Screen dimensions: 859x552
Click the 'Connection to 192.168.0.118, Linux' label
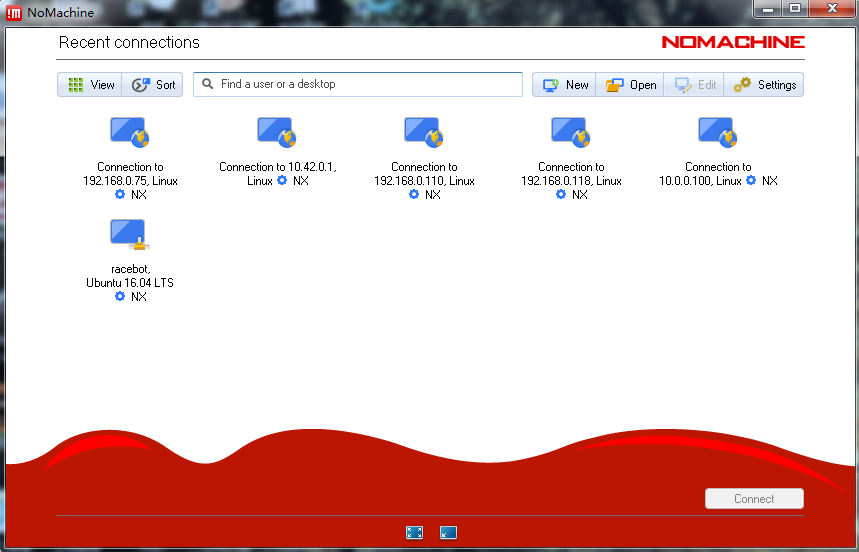(571, 174)
